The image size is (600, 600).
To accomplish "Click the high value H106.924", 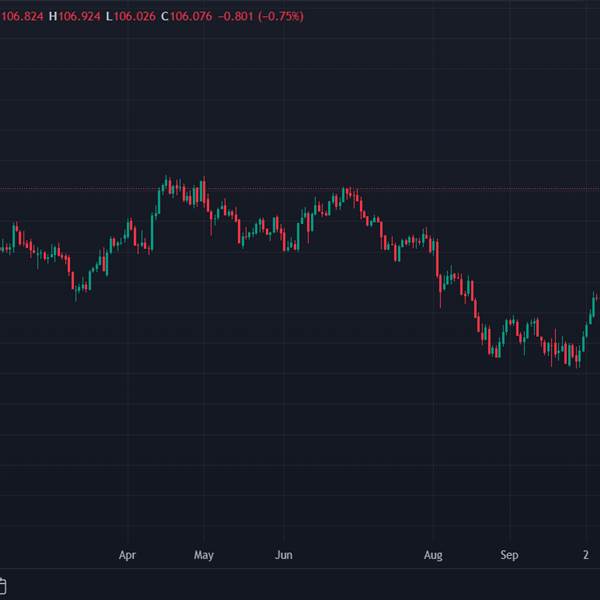I will tap(75, 16).
